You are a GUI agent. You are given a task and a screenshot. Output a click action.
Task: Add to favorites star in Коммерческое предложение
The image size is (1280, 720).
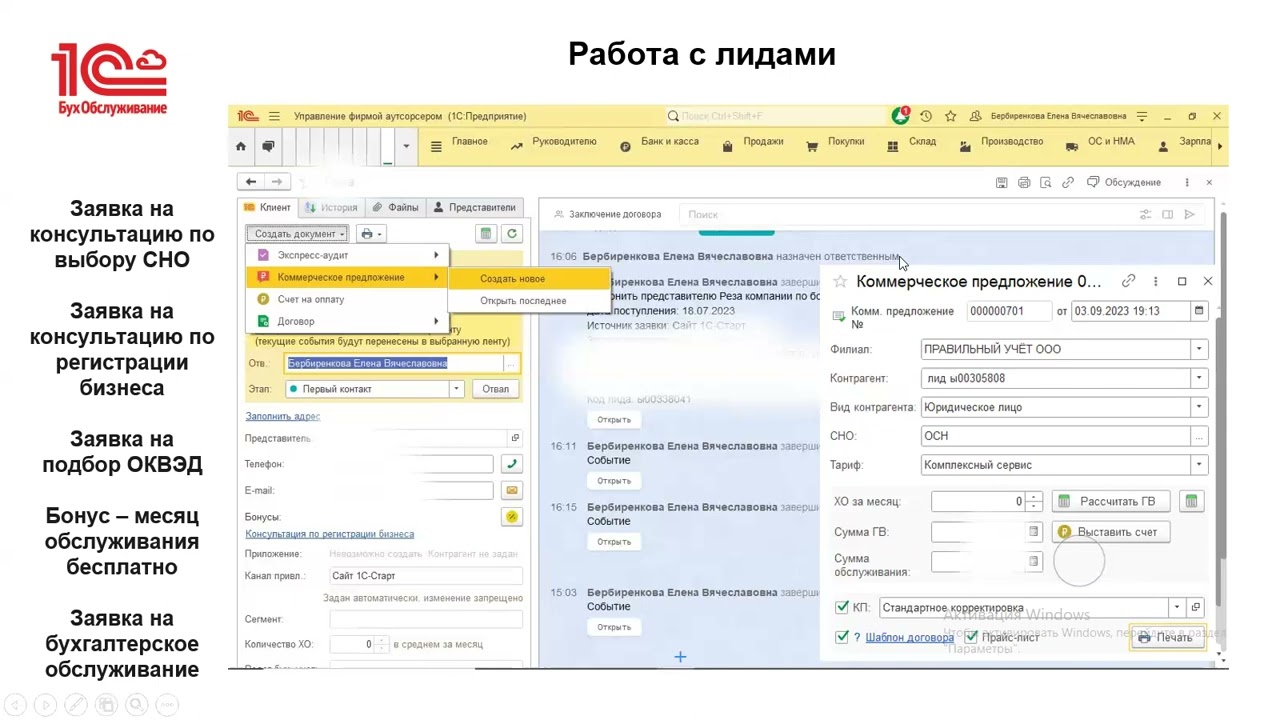click(x=840, y=282)
